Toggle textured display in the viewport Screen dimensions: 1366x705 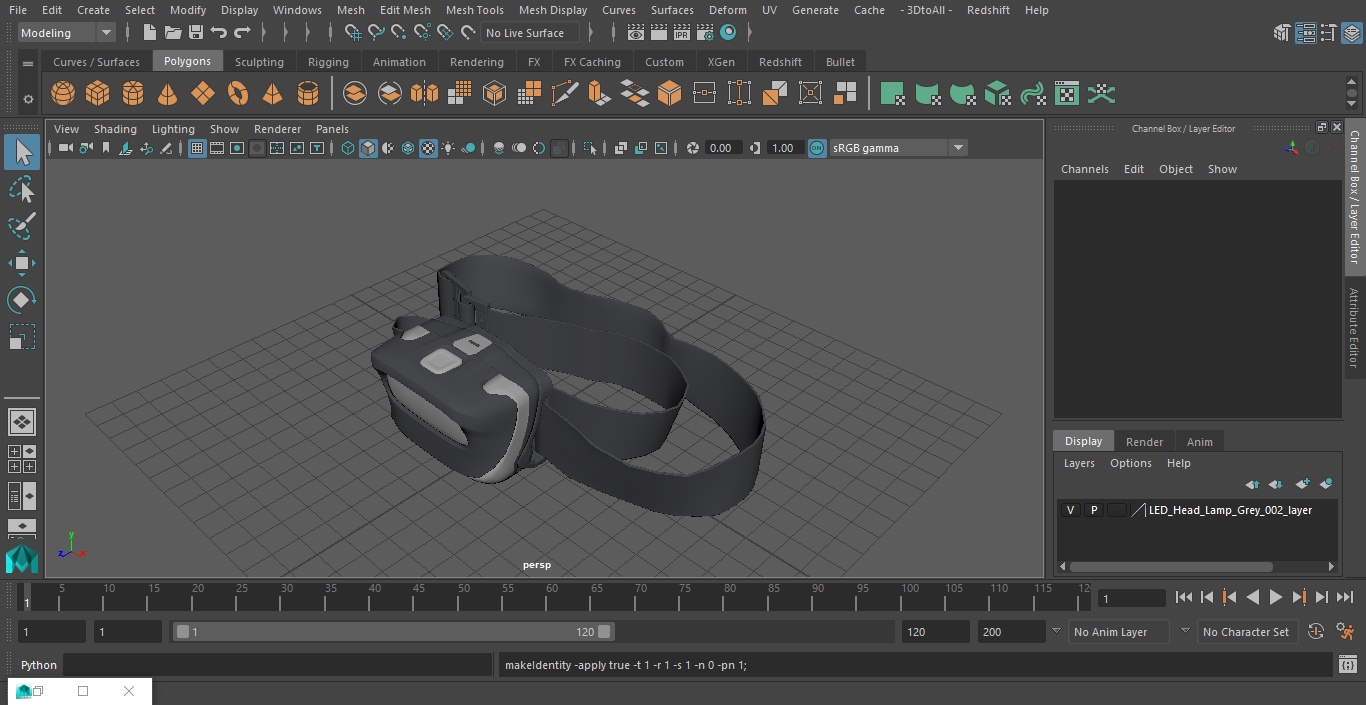coord(428,148)
